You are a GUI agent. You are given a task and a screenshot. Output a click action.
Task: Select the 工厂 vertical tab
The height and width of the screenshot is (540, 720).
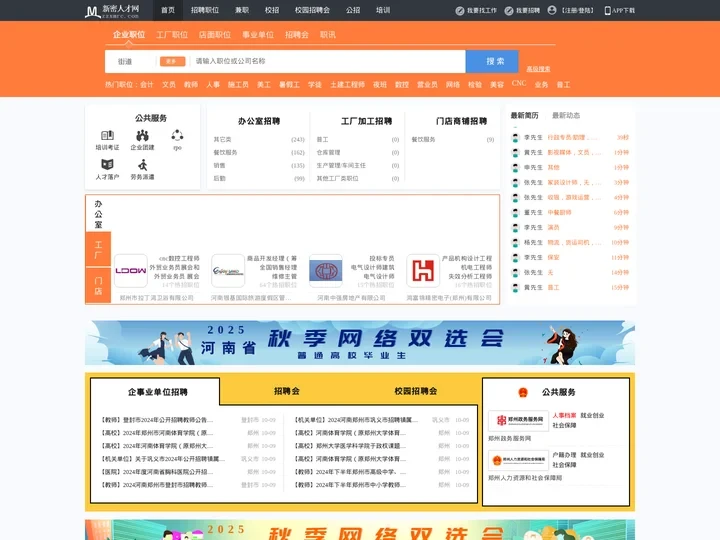coord(98,249)
